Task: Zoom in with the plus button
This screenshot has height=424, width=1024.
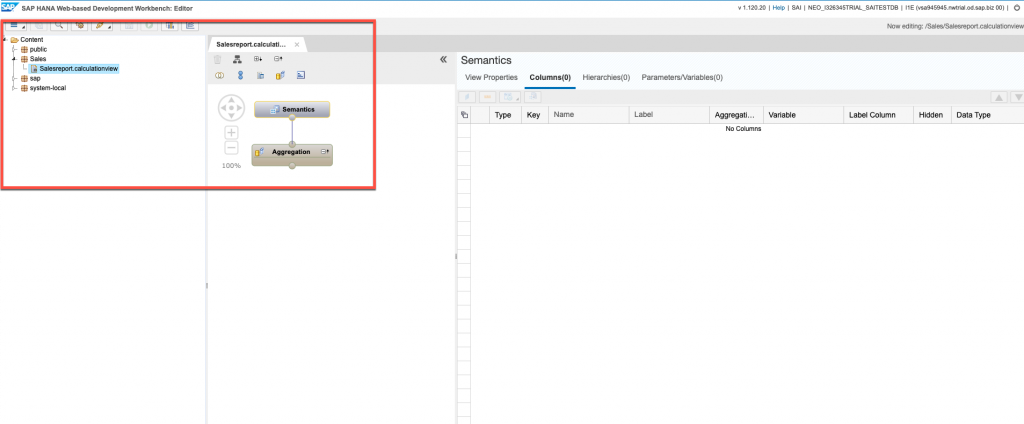Action: coord(231,133)
